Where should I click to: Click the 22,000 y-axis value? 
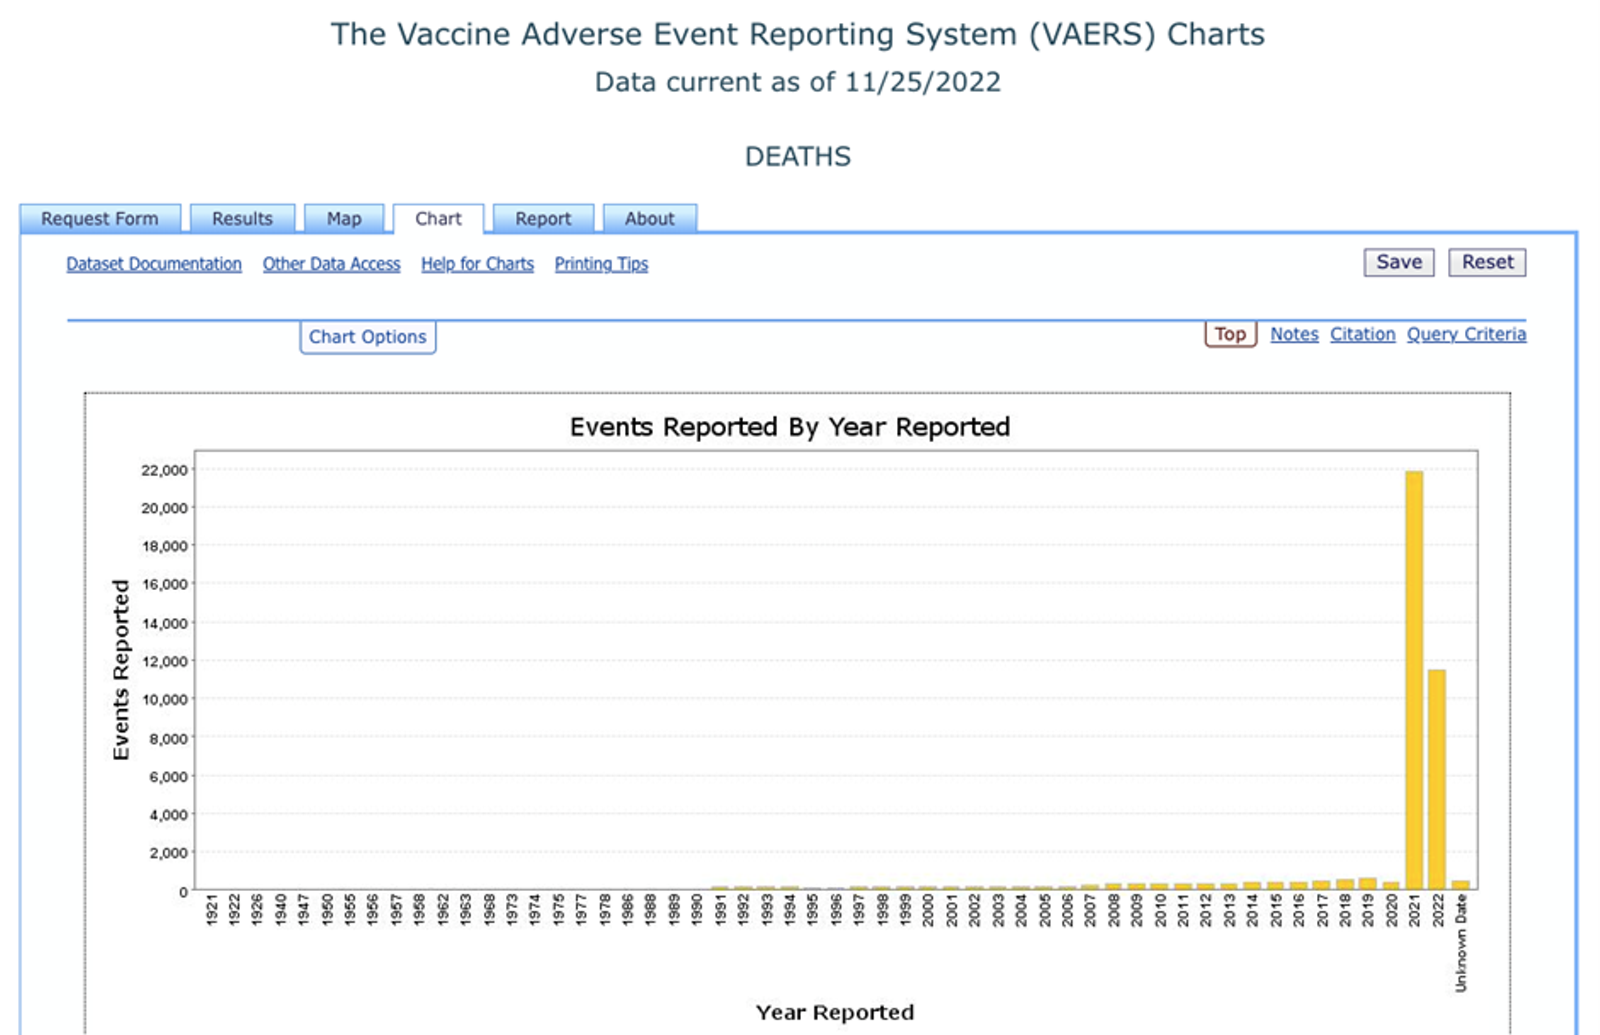point(164,470)
